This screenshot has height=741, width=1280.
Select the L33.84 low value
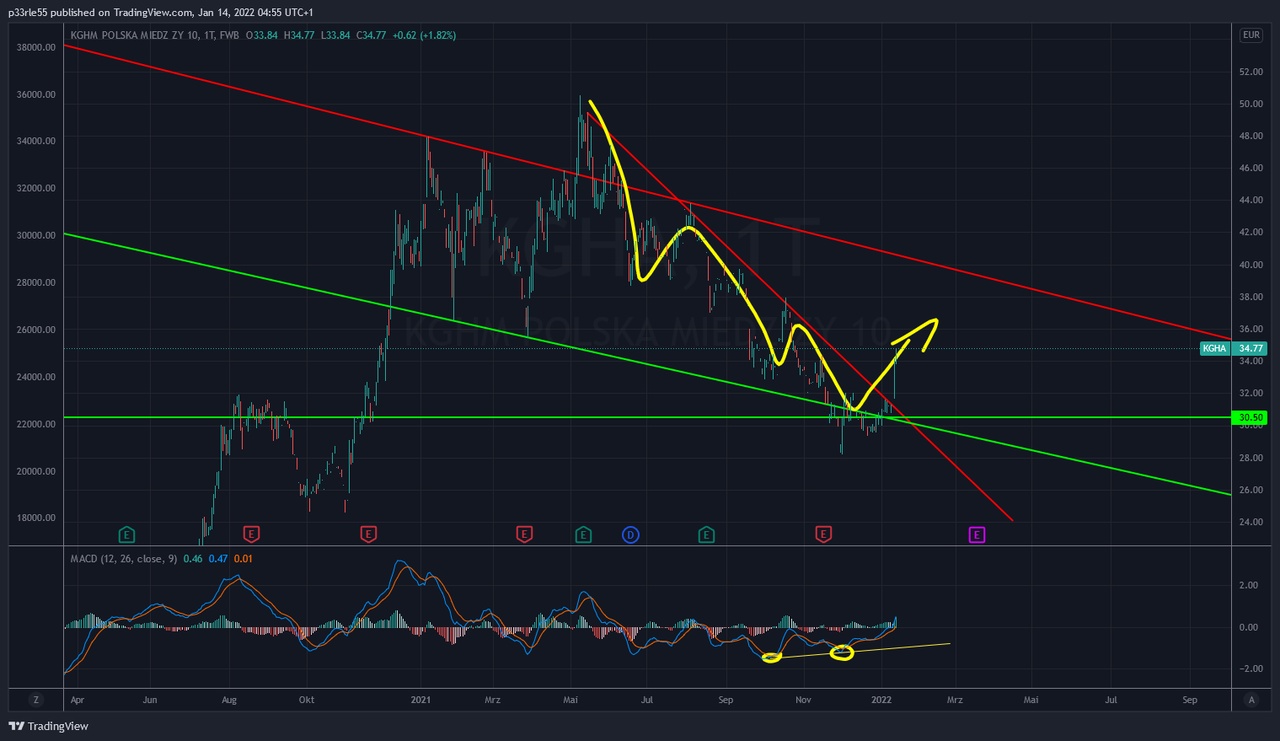coord(335,35)
